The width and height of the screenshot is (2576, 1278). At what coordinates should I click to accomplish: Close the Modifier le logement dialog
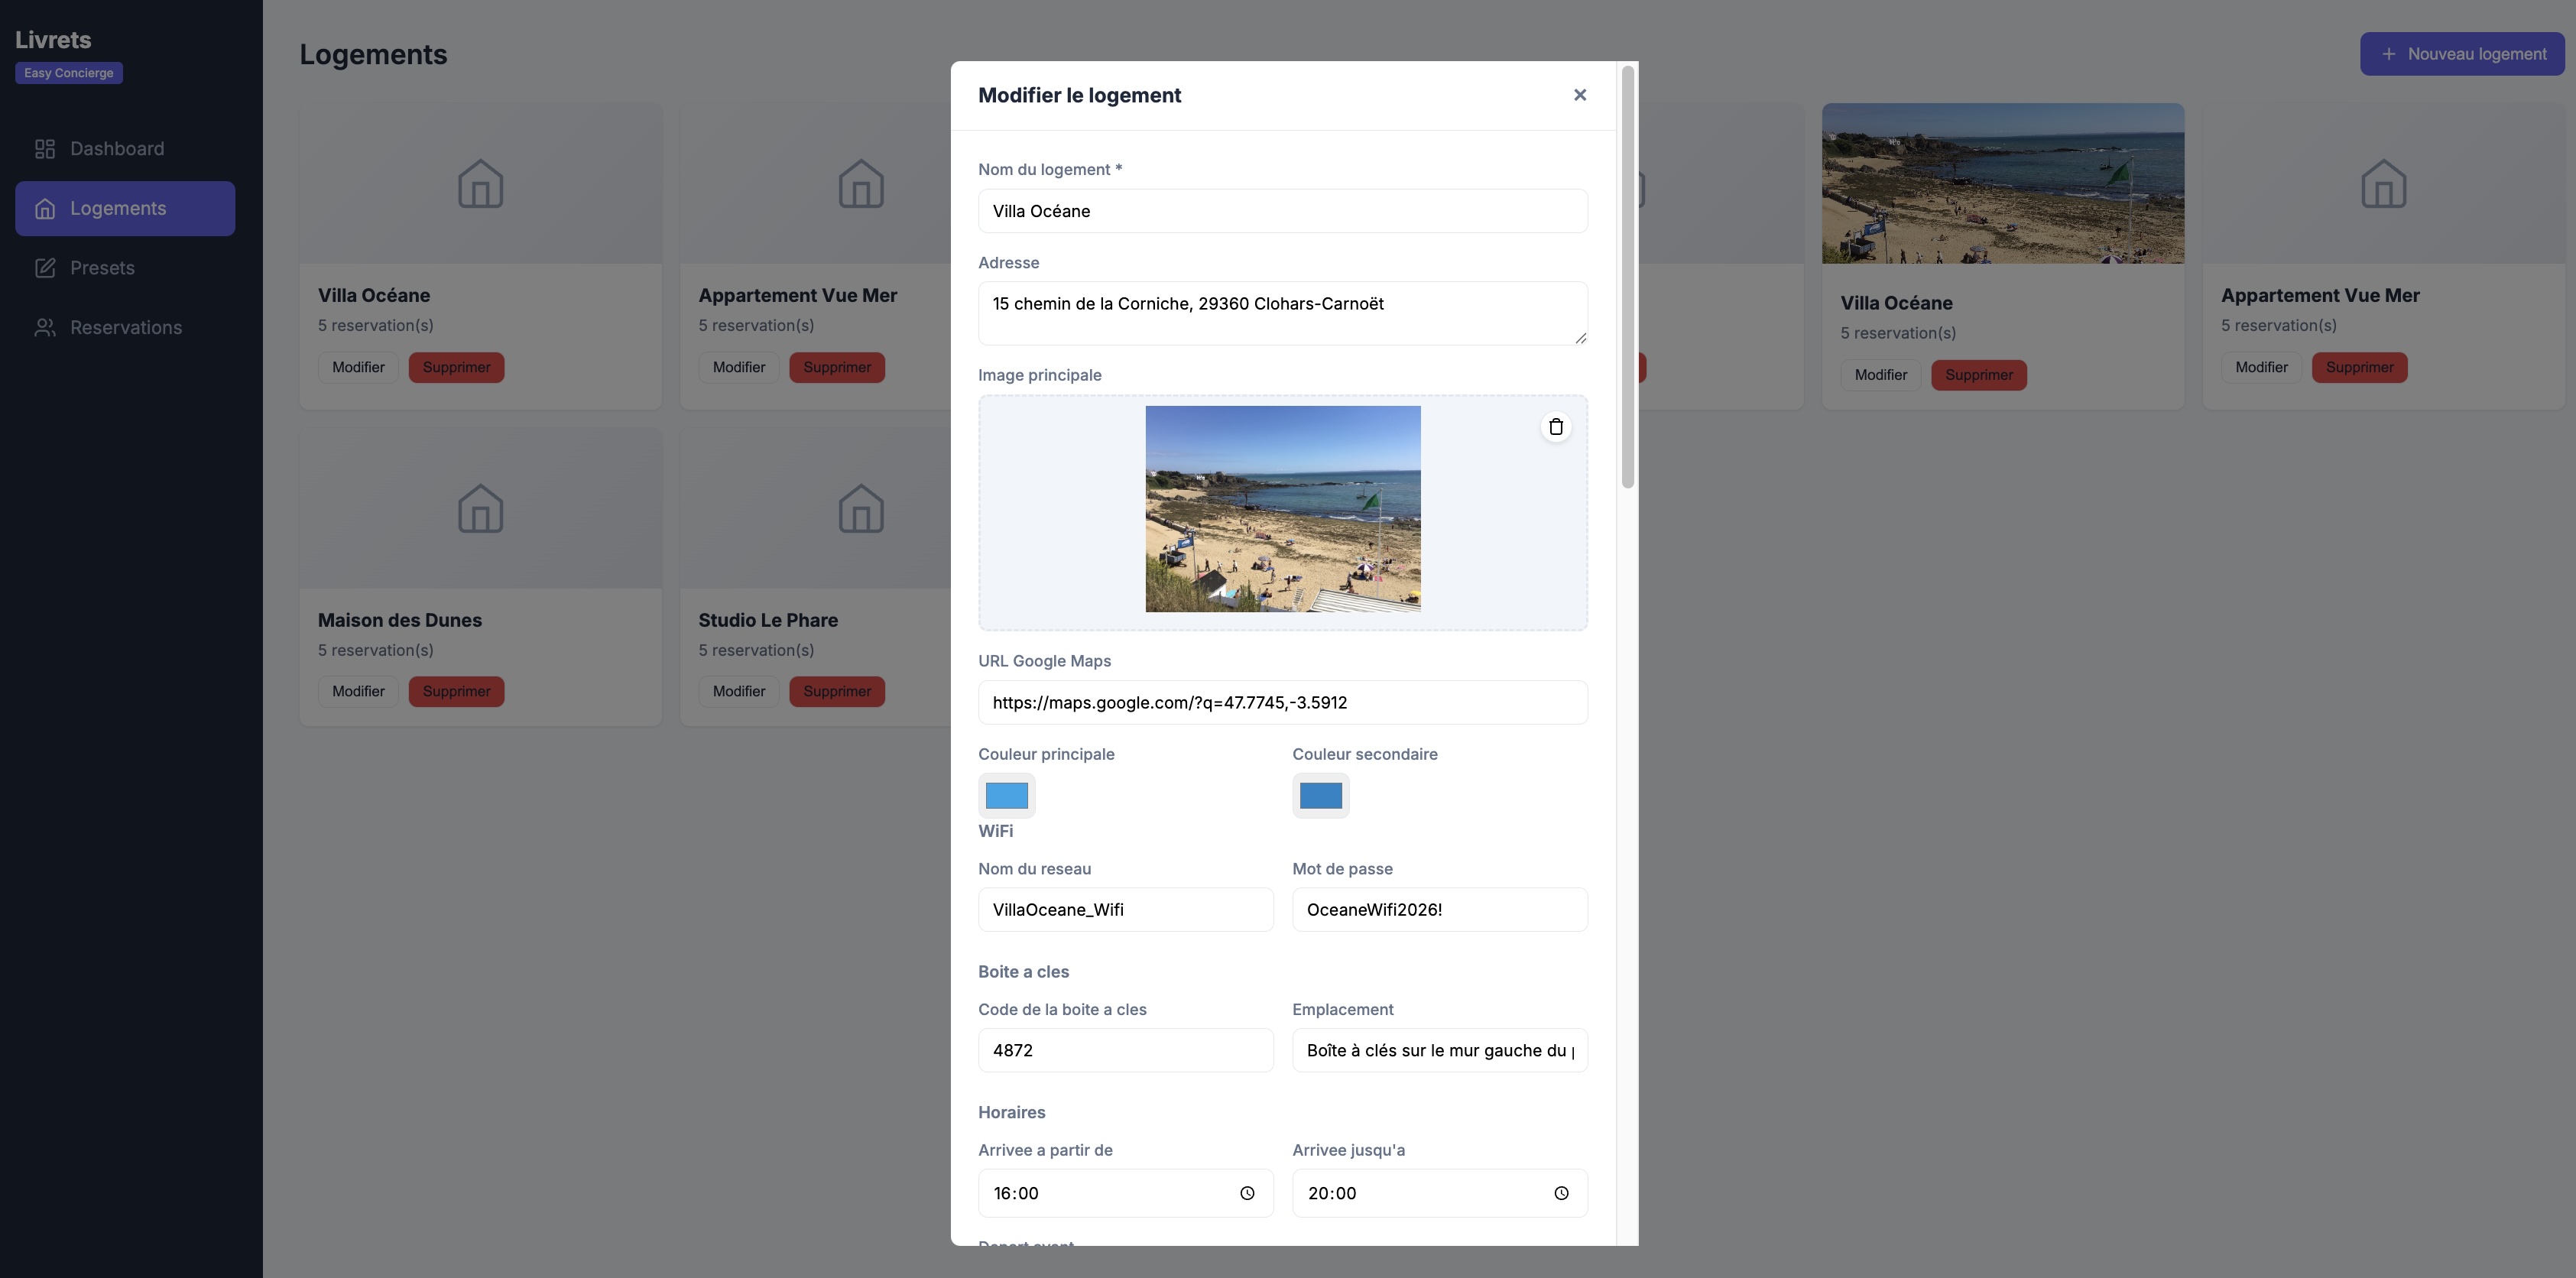[x=1579, y=95]
